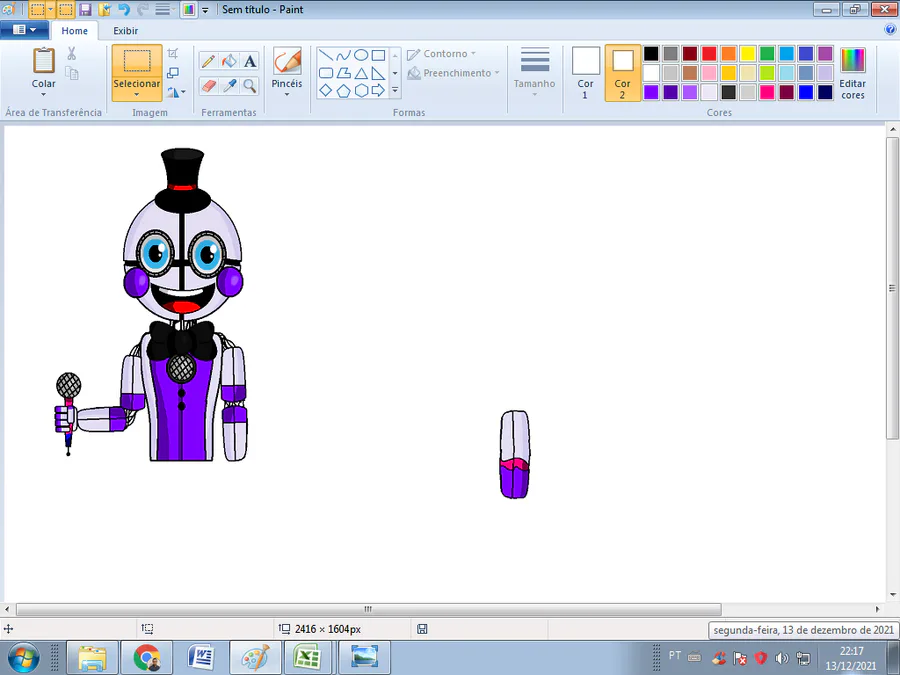Open Chrome from the taskbar

[x=148, y=658]
